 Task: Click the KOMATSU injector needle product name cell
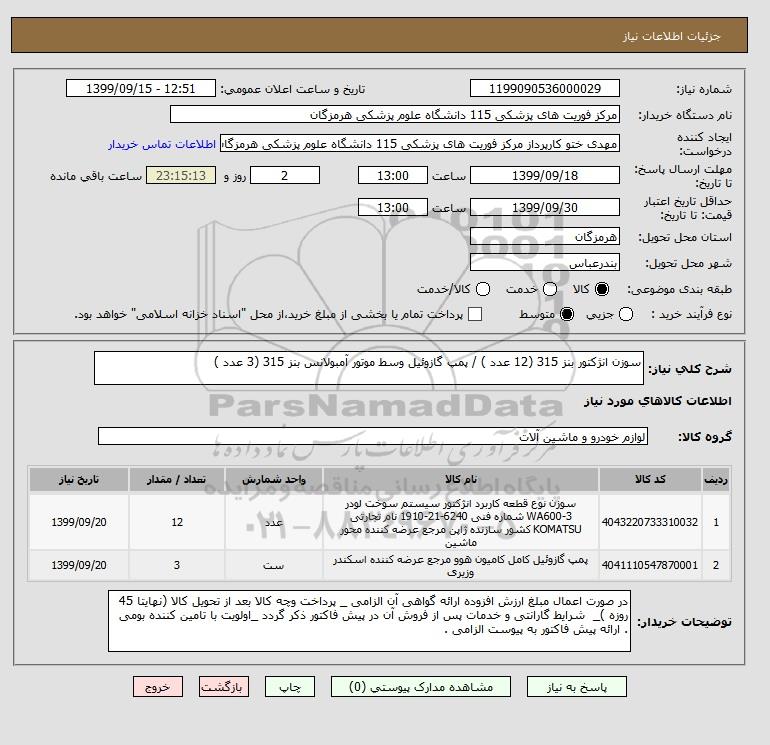click(x=461, y=523)
